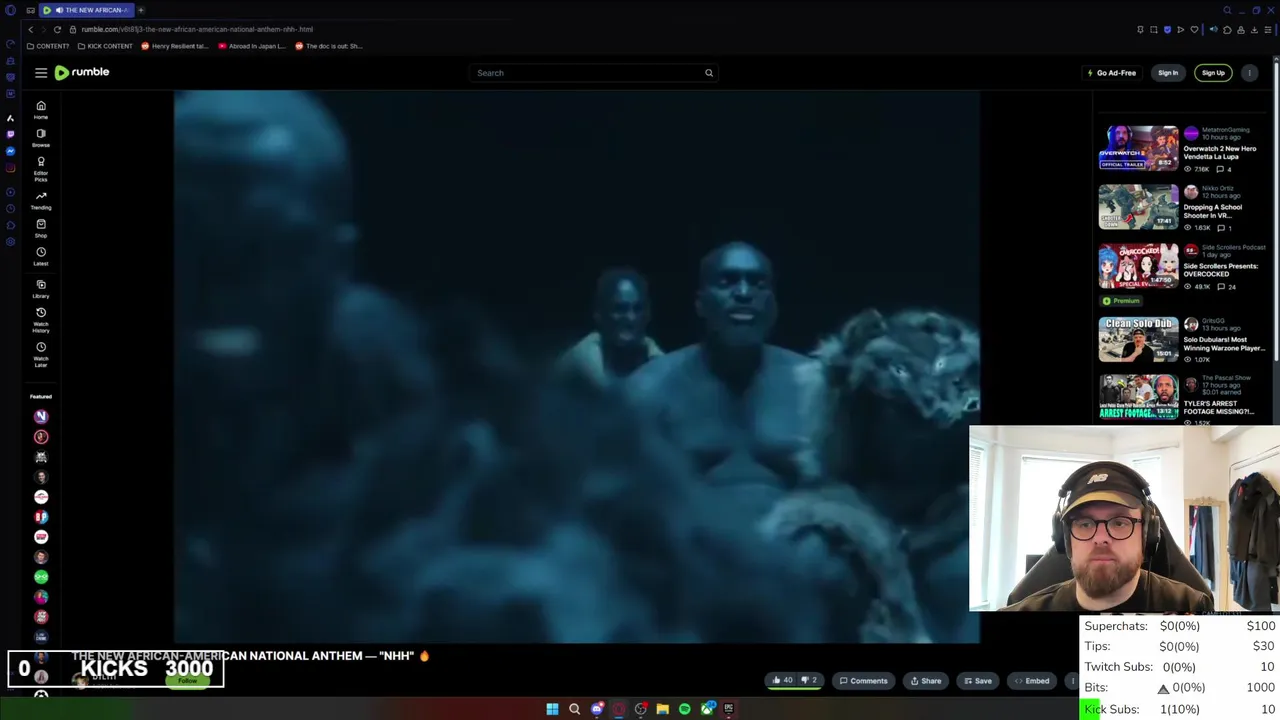
Task: Switch to THE NEW AFRICAN browser tab
Action: click(88, 10)
